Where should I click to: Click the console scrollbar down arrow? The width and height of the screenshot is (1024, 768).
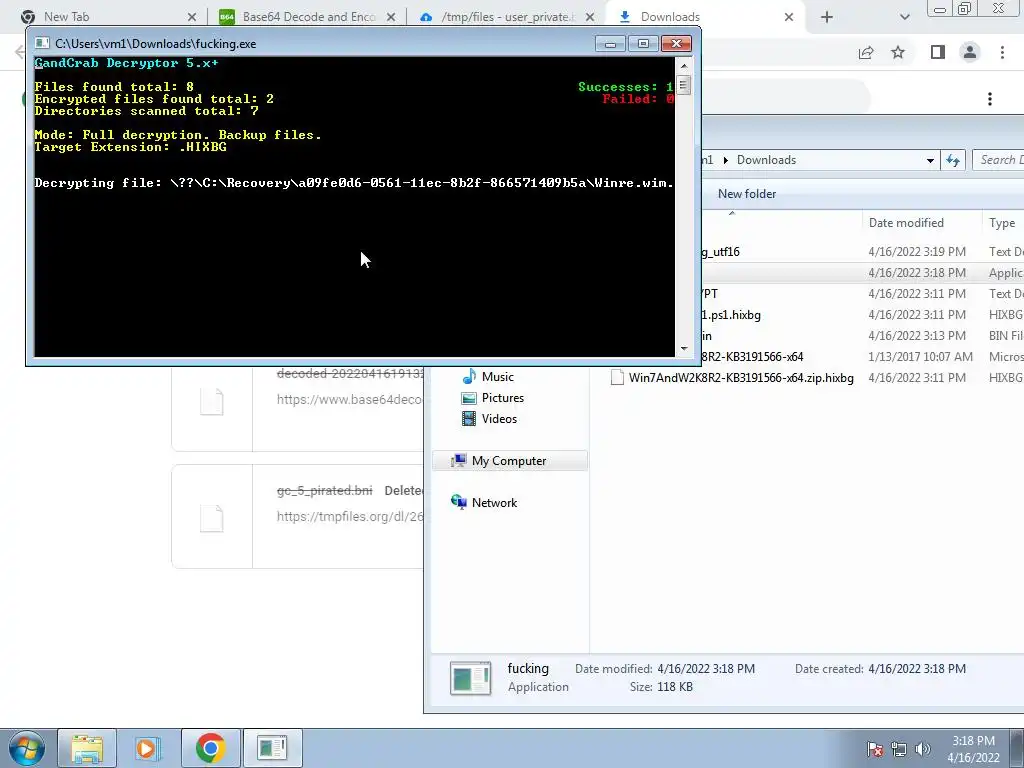pyautogui.click(x=684, y=349)
